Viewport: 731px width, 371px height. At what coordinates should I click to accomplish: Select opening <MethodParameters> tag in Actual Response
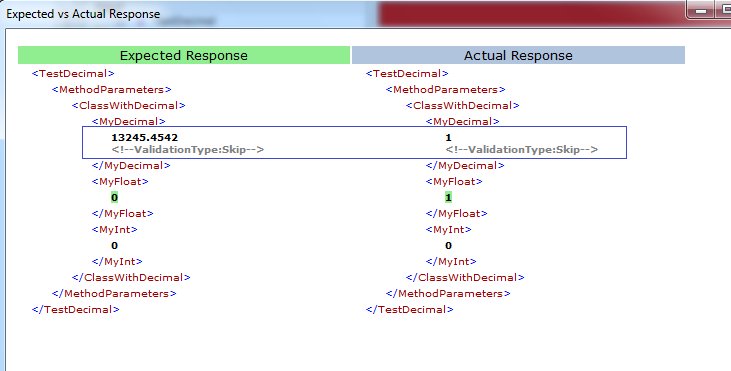[446, 89]
